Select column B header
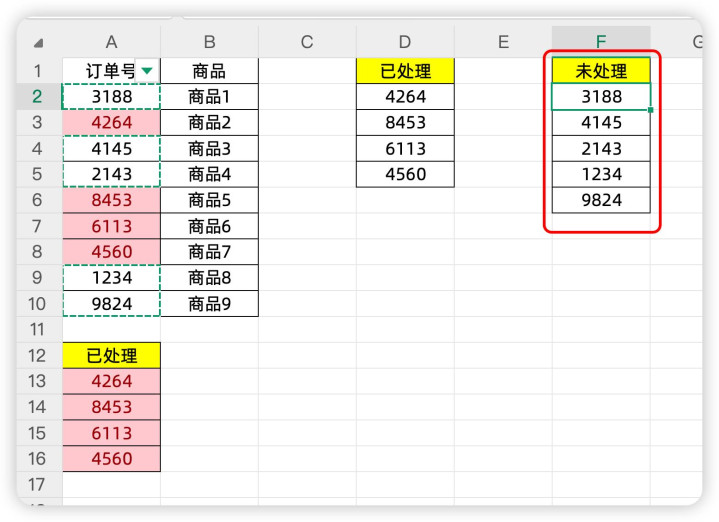This screenshot has height=522, width=719. tap(210, 42)
